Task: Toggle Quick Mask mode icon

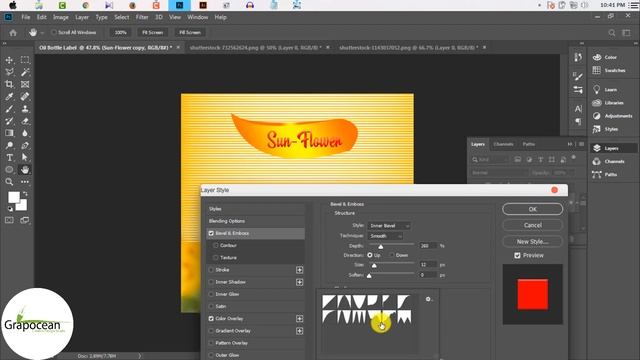Action: (x=9, y=220)
